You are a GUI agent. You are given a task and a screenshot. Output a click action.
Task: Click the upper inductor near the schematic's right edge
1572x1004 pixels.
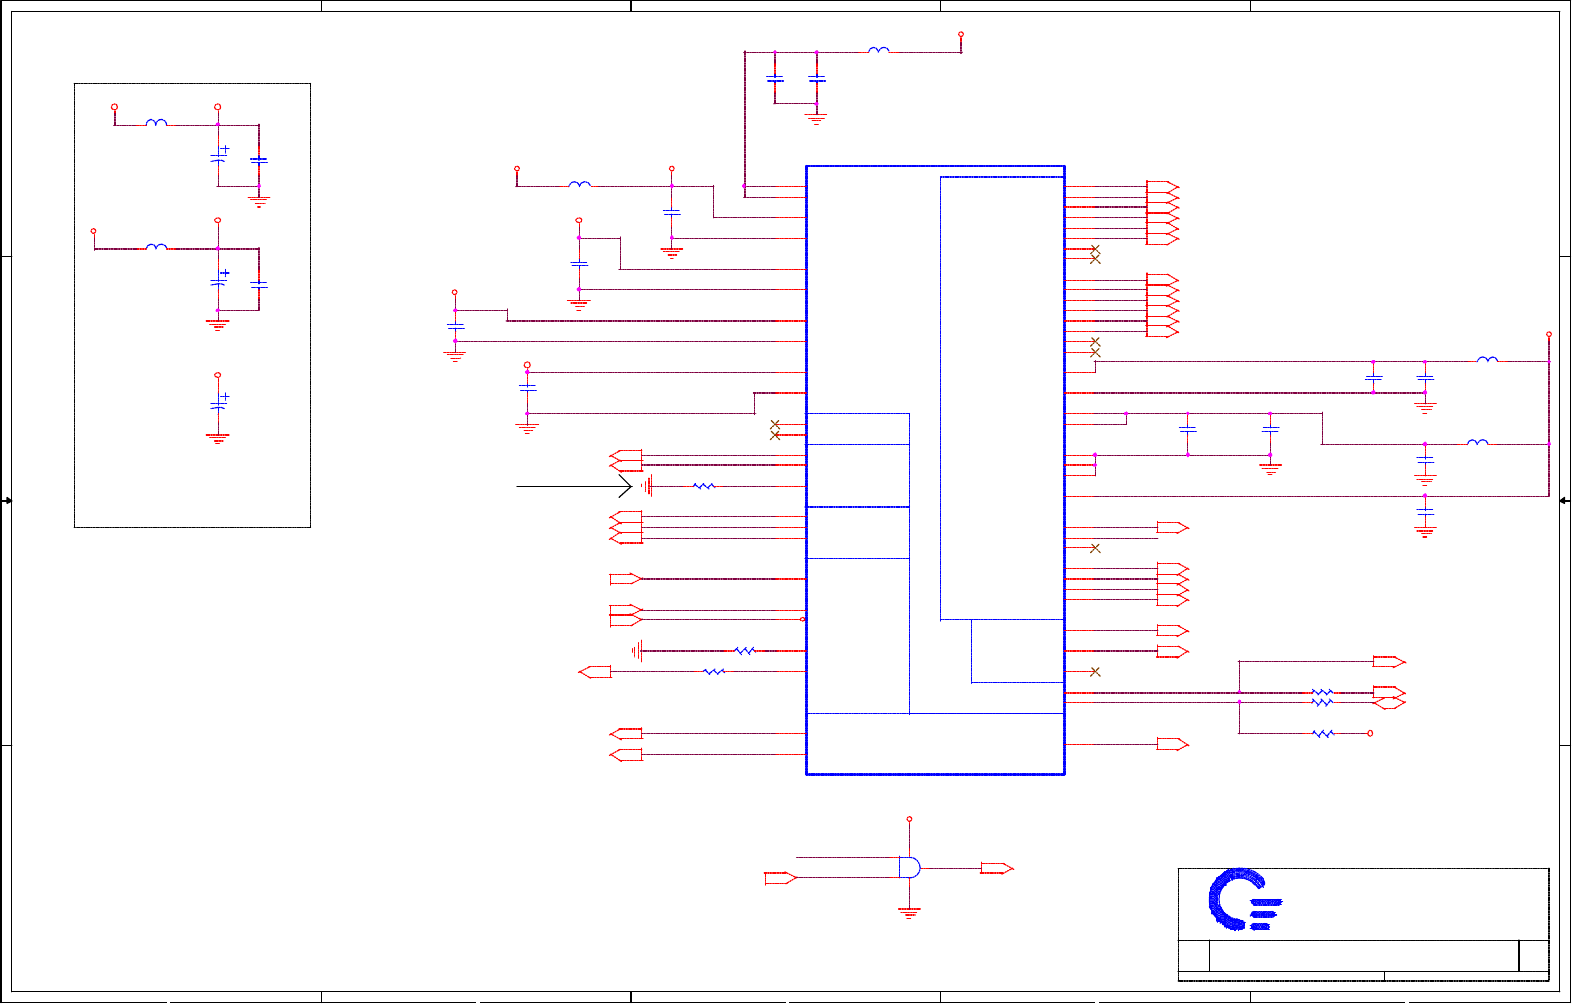point(1487,360)
